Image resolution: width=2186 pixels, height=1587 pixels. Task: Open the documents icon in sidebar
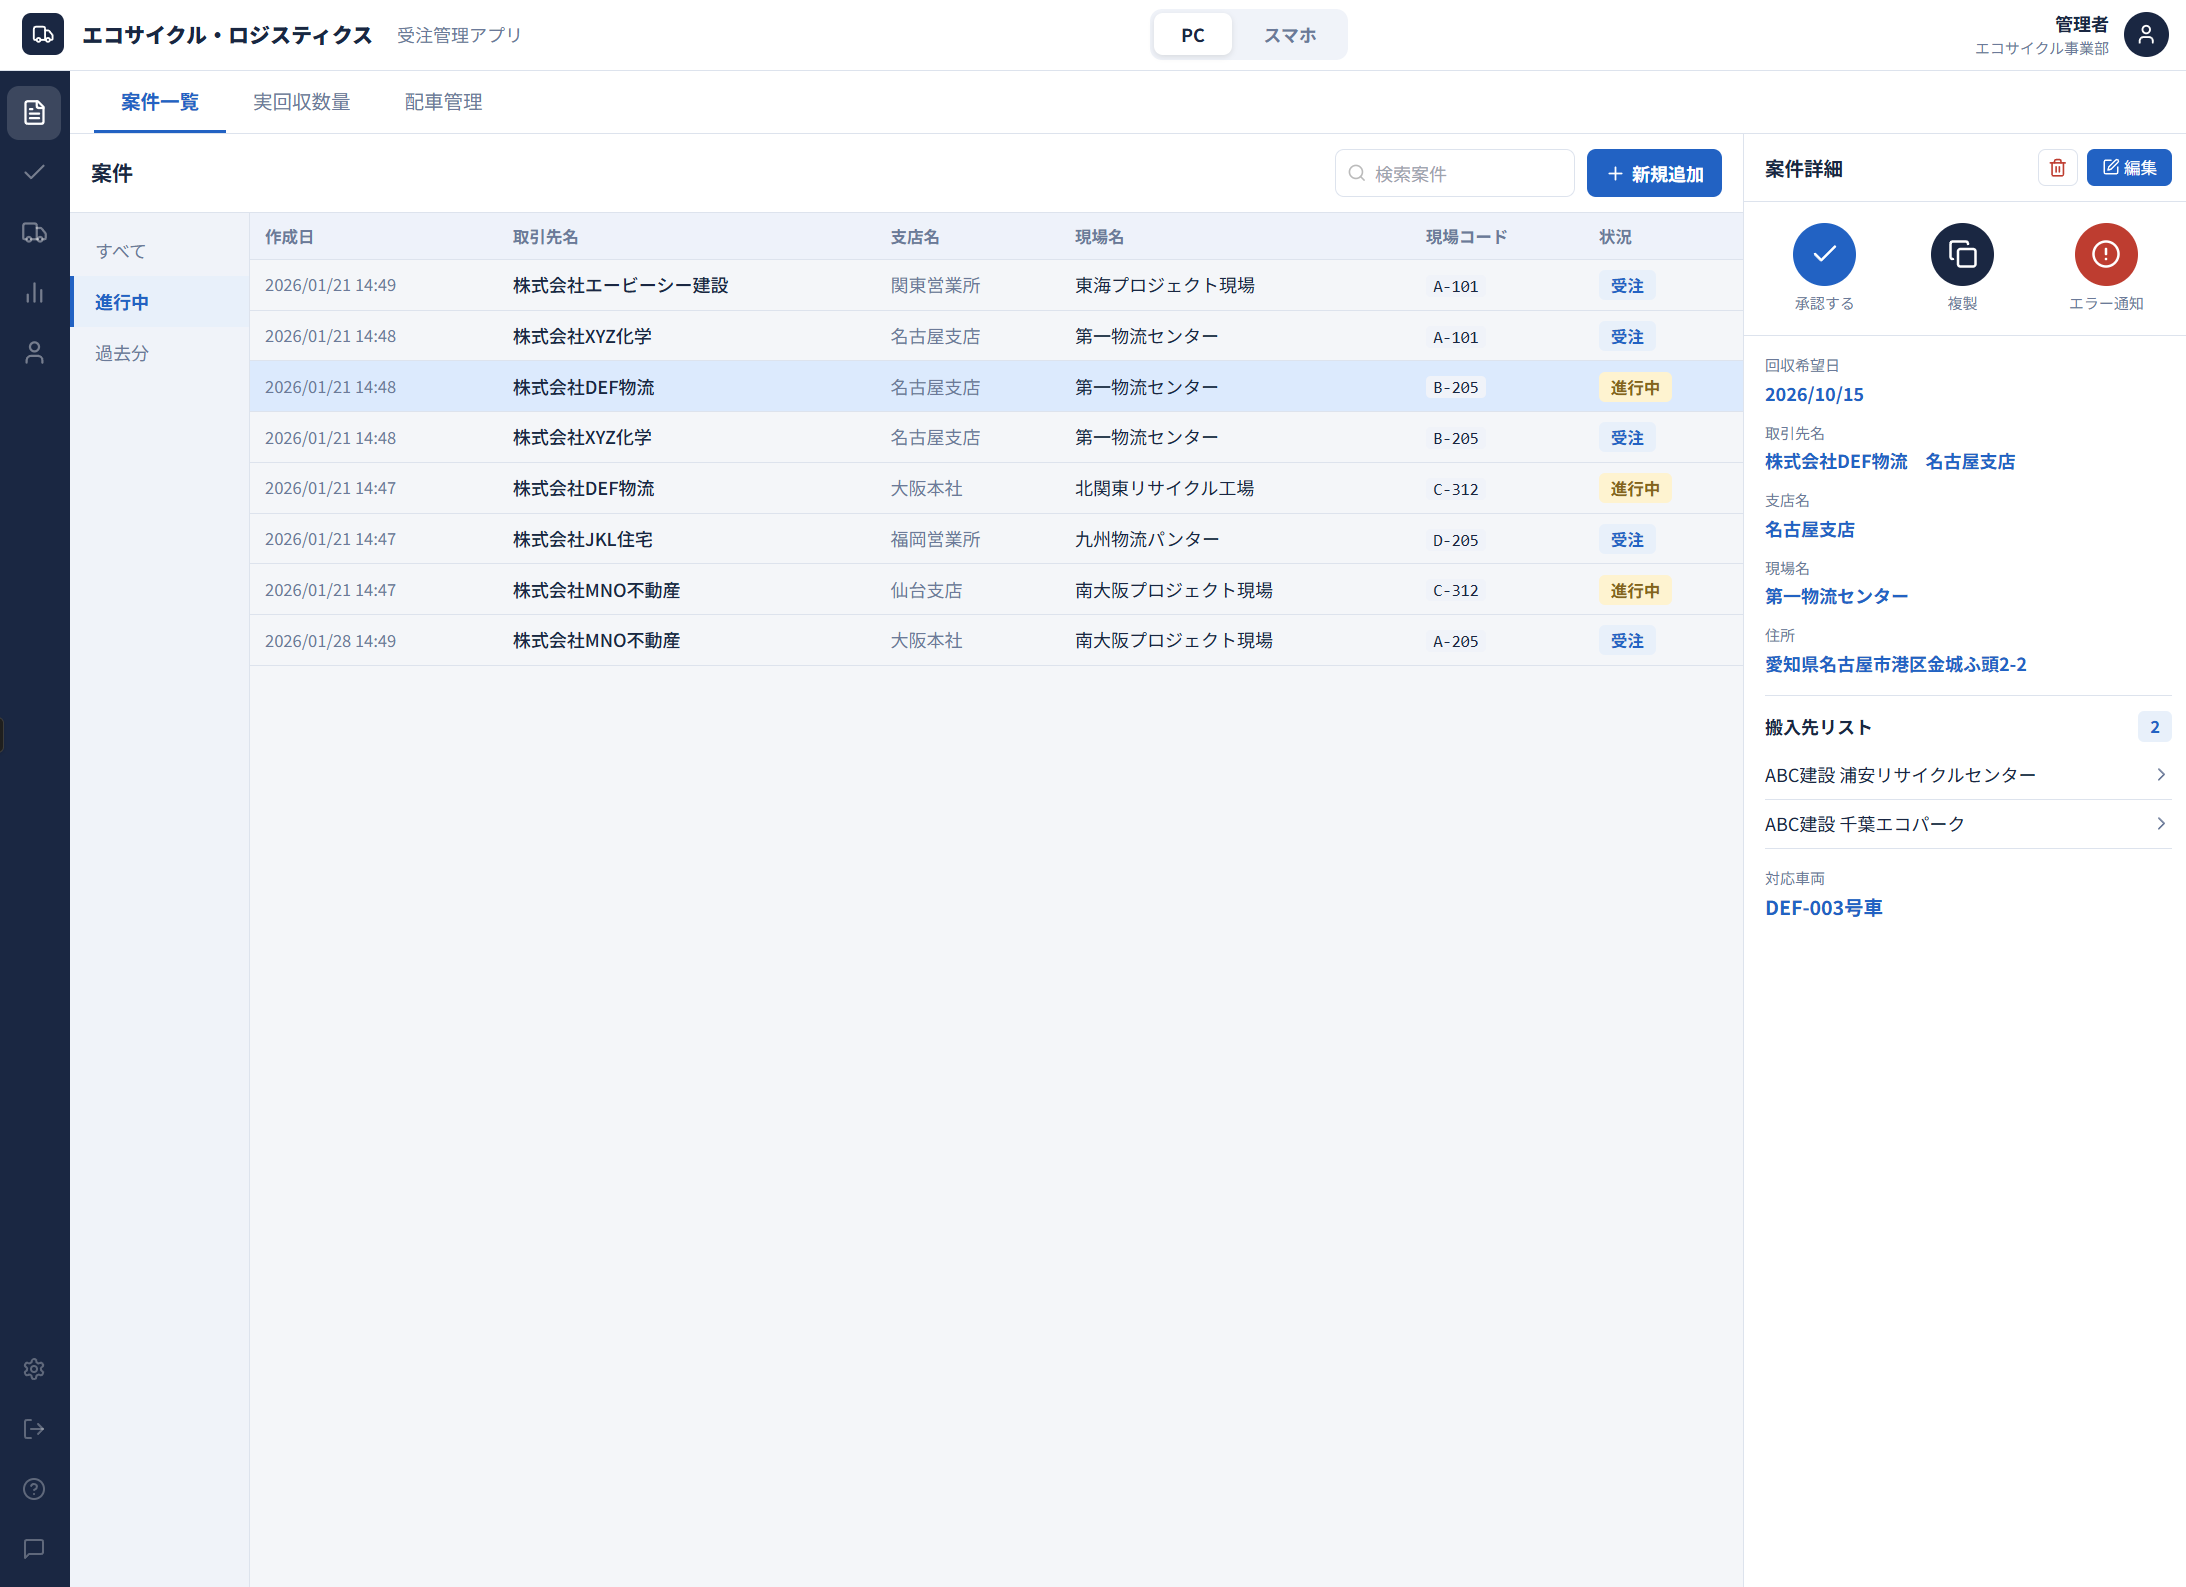click(34, 112)
